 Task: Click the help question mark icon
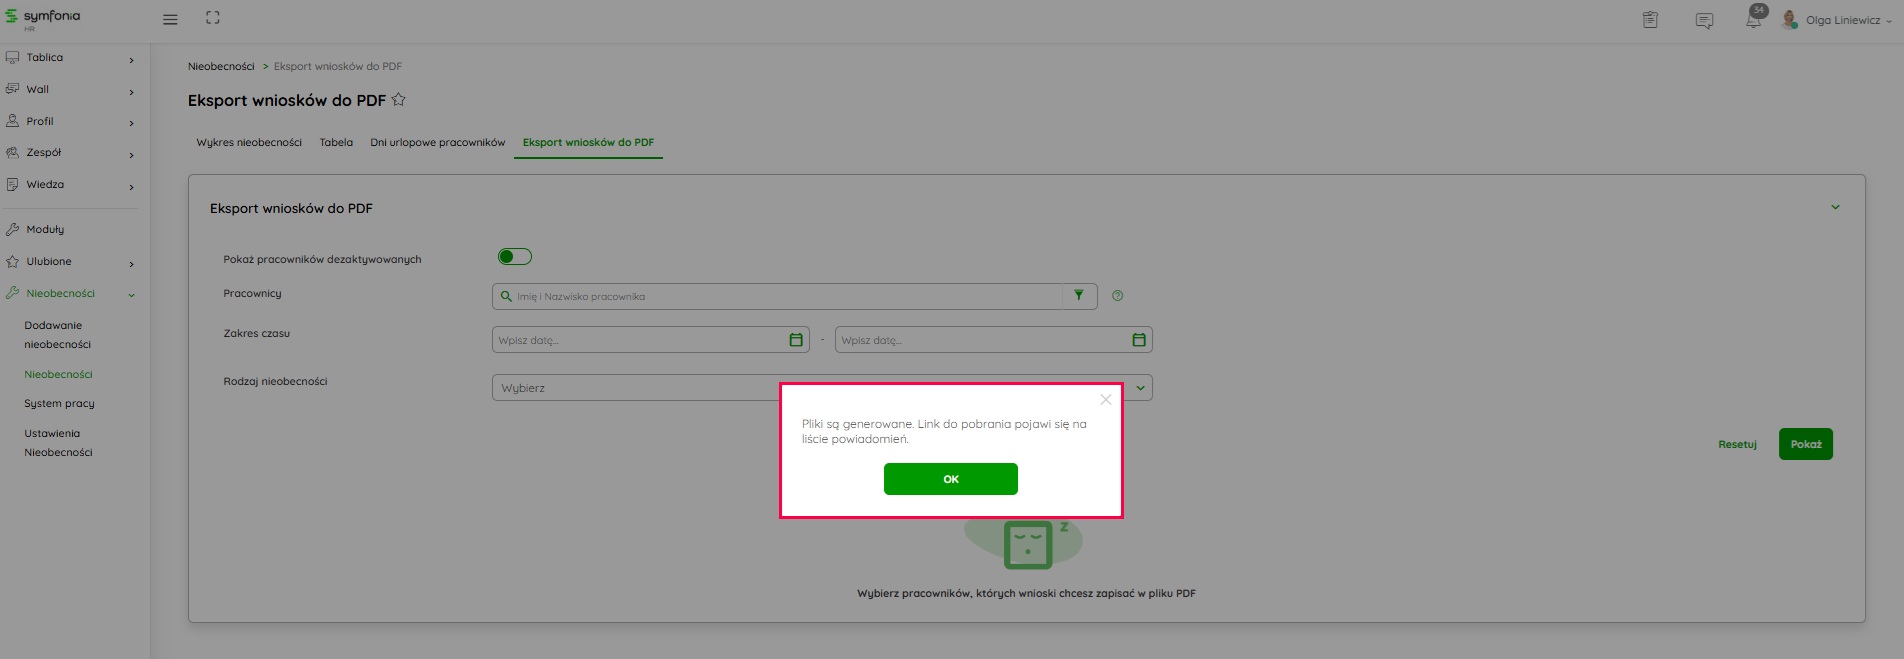tap(1117, 296)
